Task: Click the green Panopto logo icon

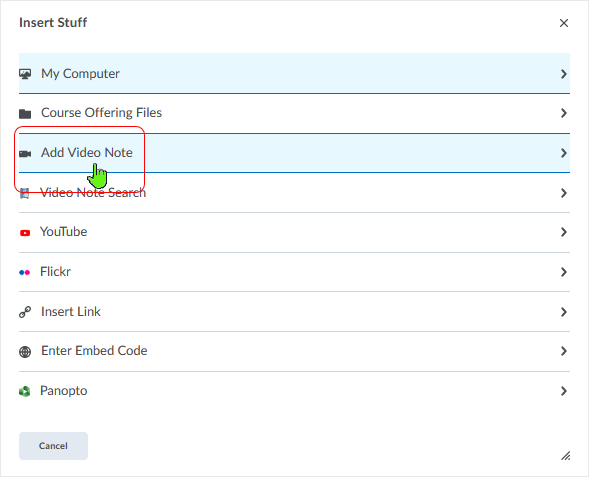Action: (x=25, y=392)
